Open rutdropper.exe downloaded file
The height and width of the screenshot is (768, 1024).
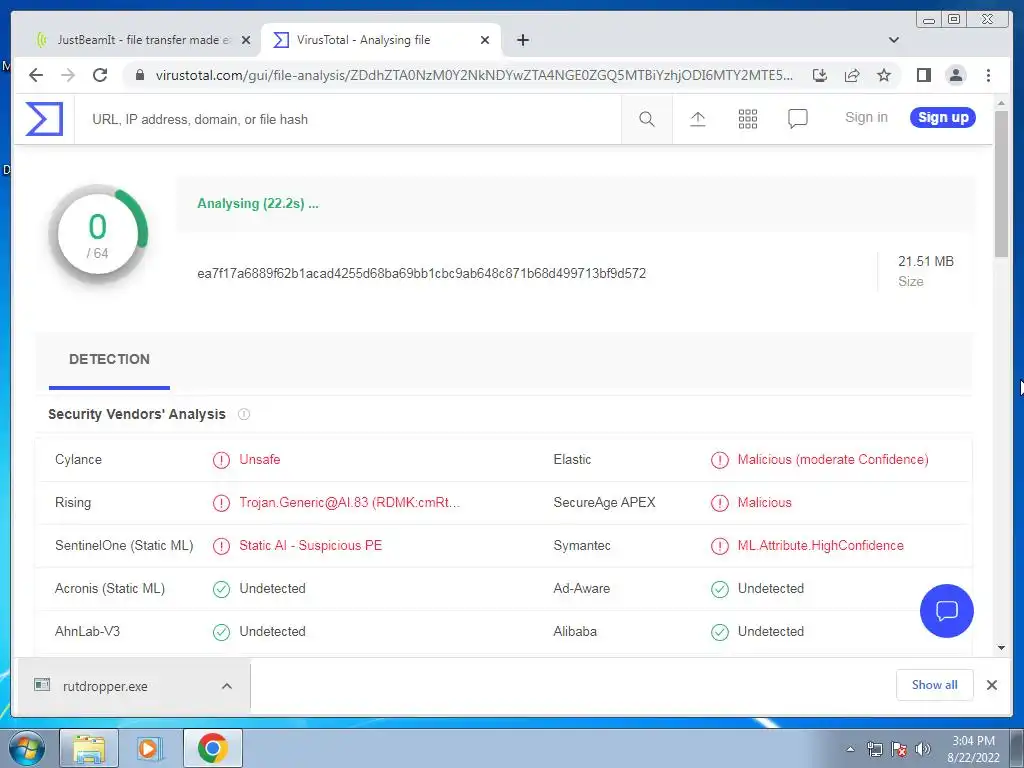click(104, 686)
